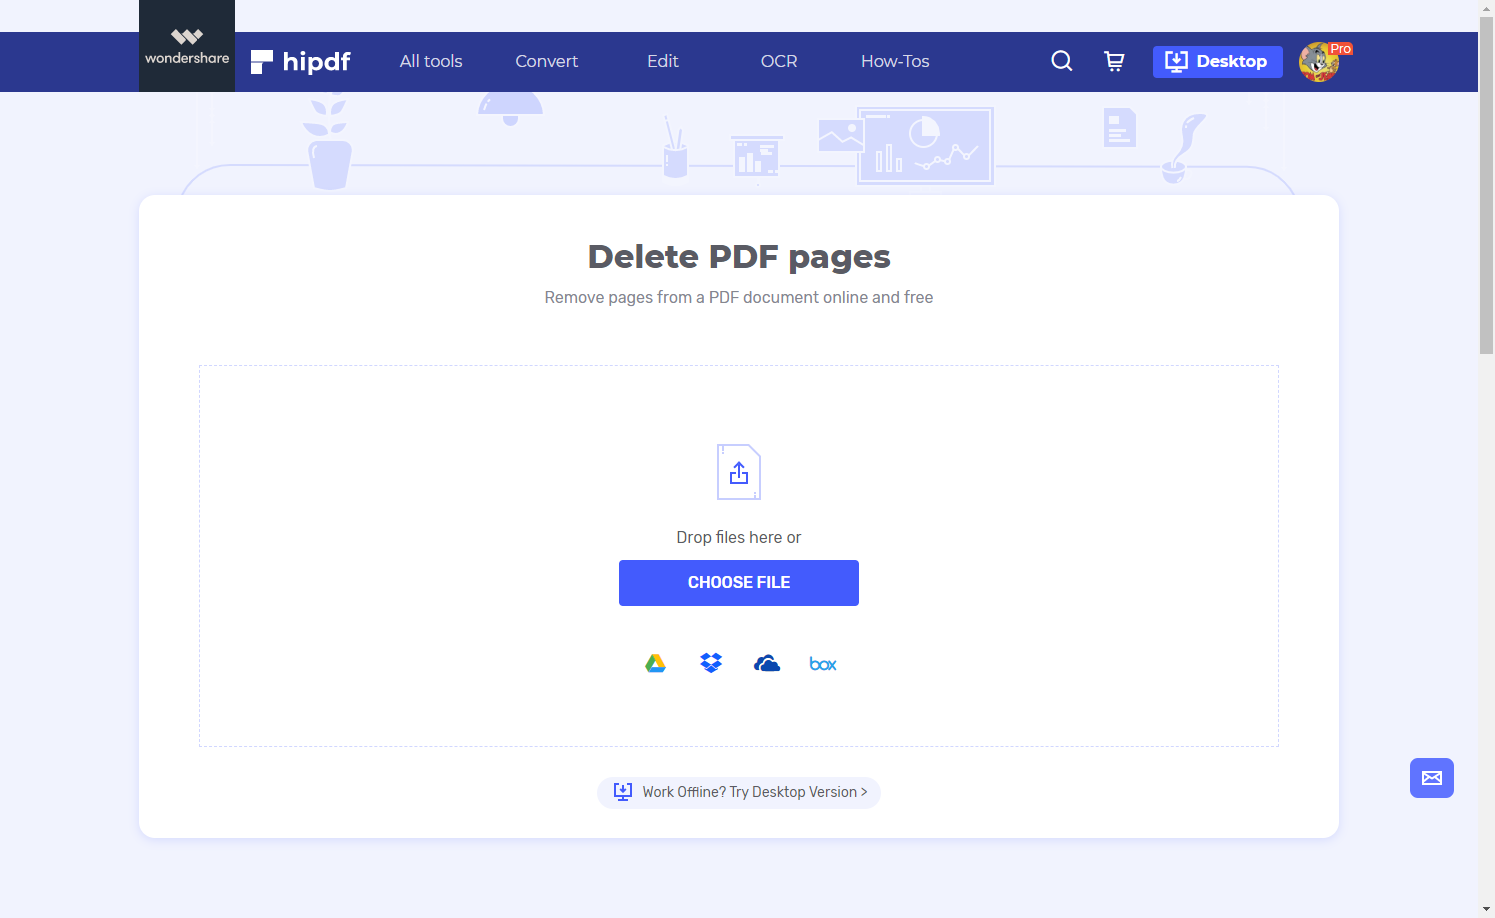The image size is (1495, 918).
Task: Open the shopping cart icon
Action: (x=1114, y=61)
